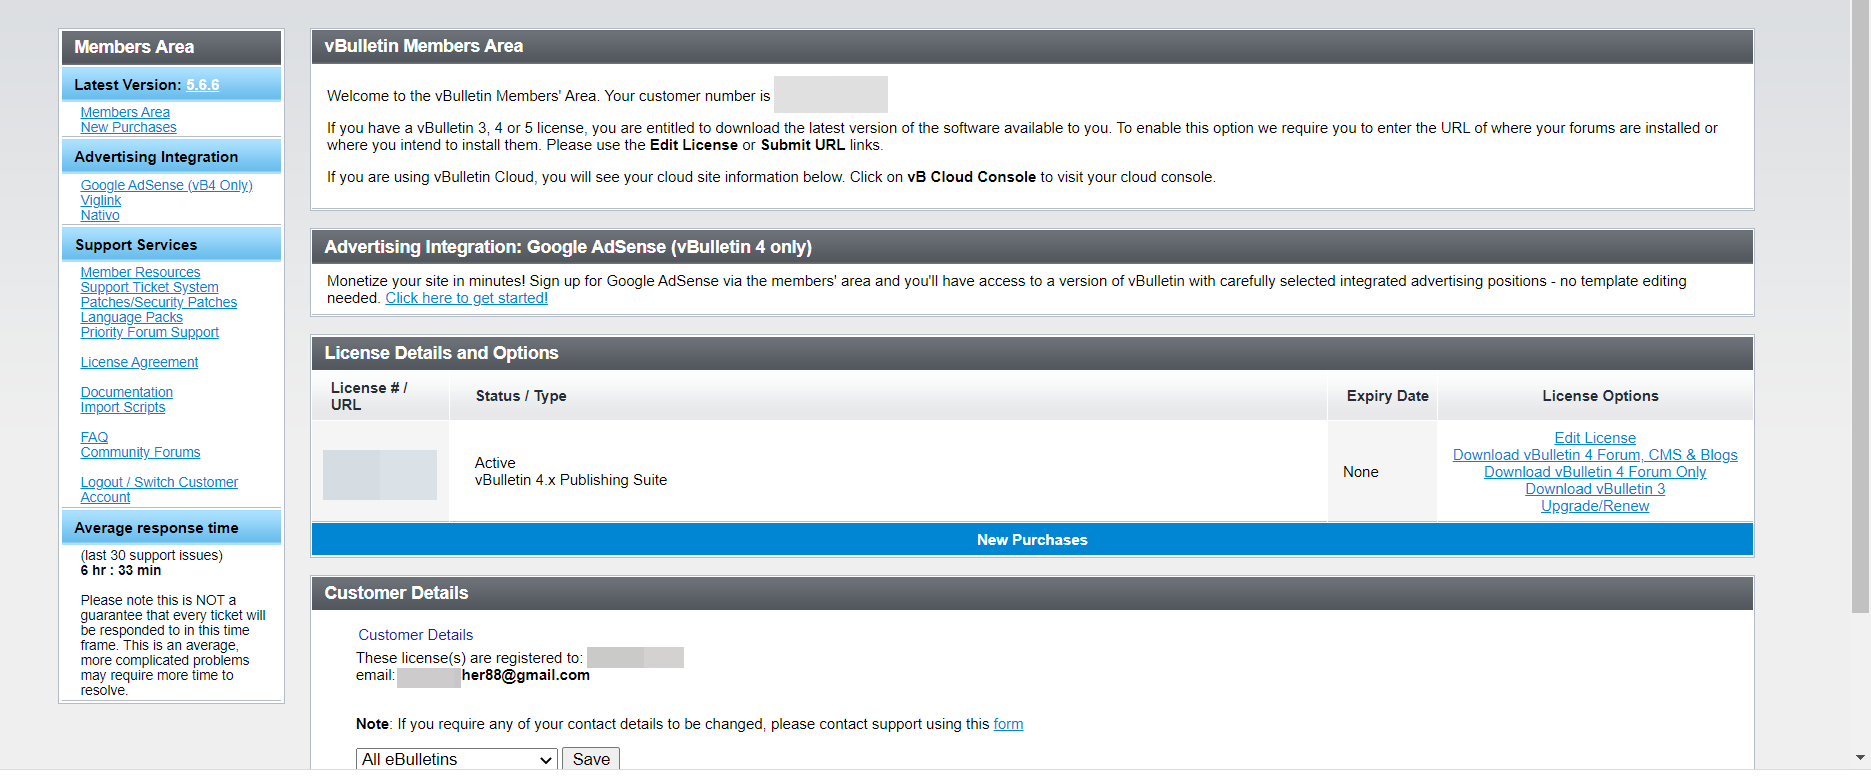The image size is (1871, 778).
Task: Go to Members Area sidebar link
Action: (x=125, y=113)
